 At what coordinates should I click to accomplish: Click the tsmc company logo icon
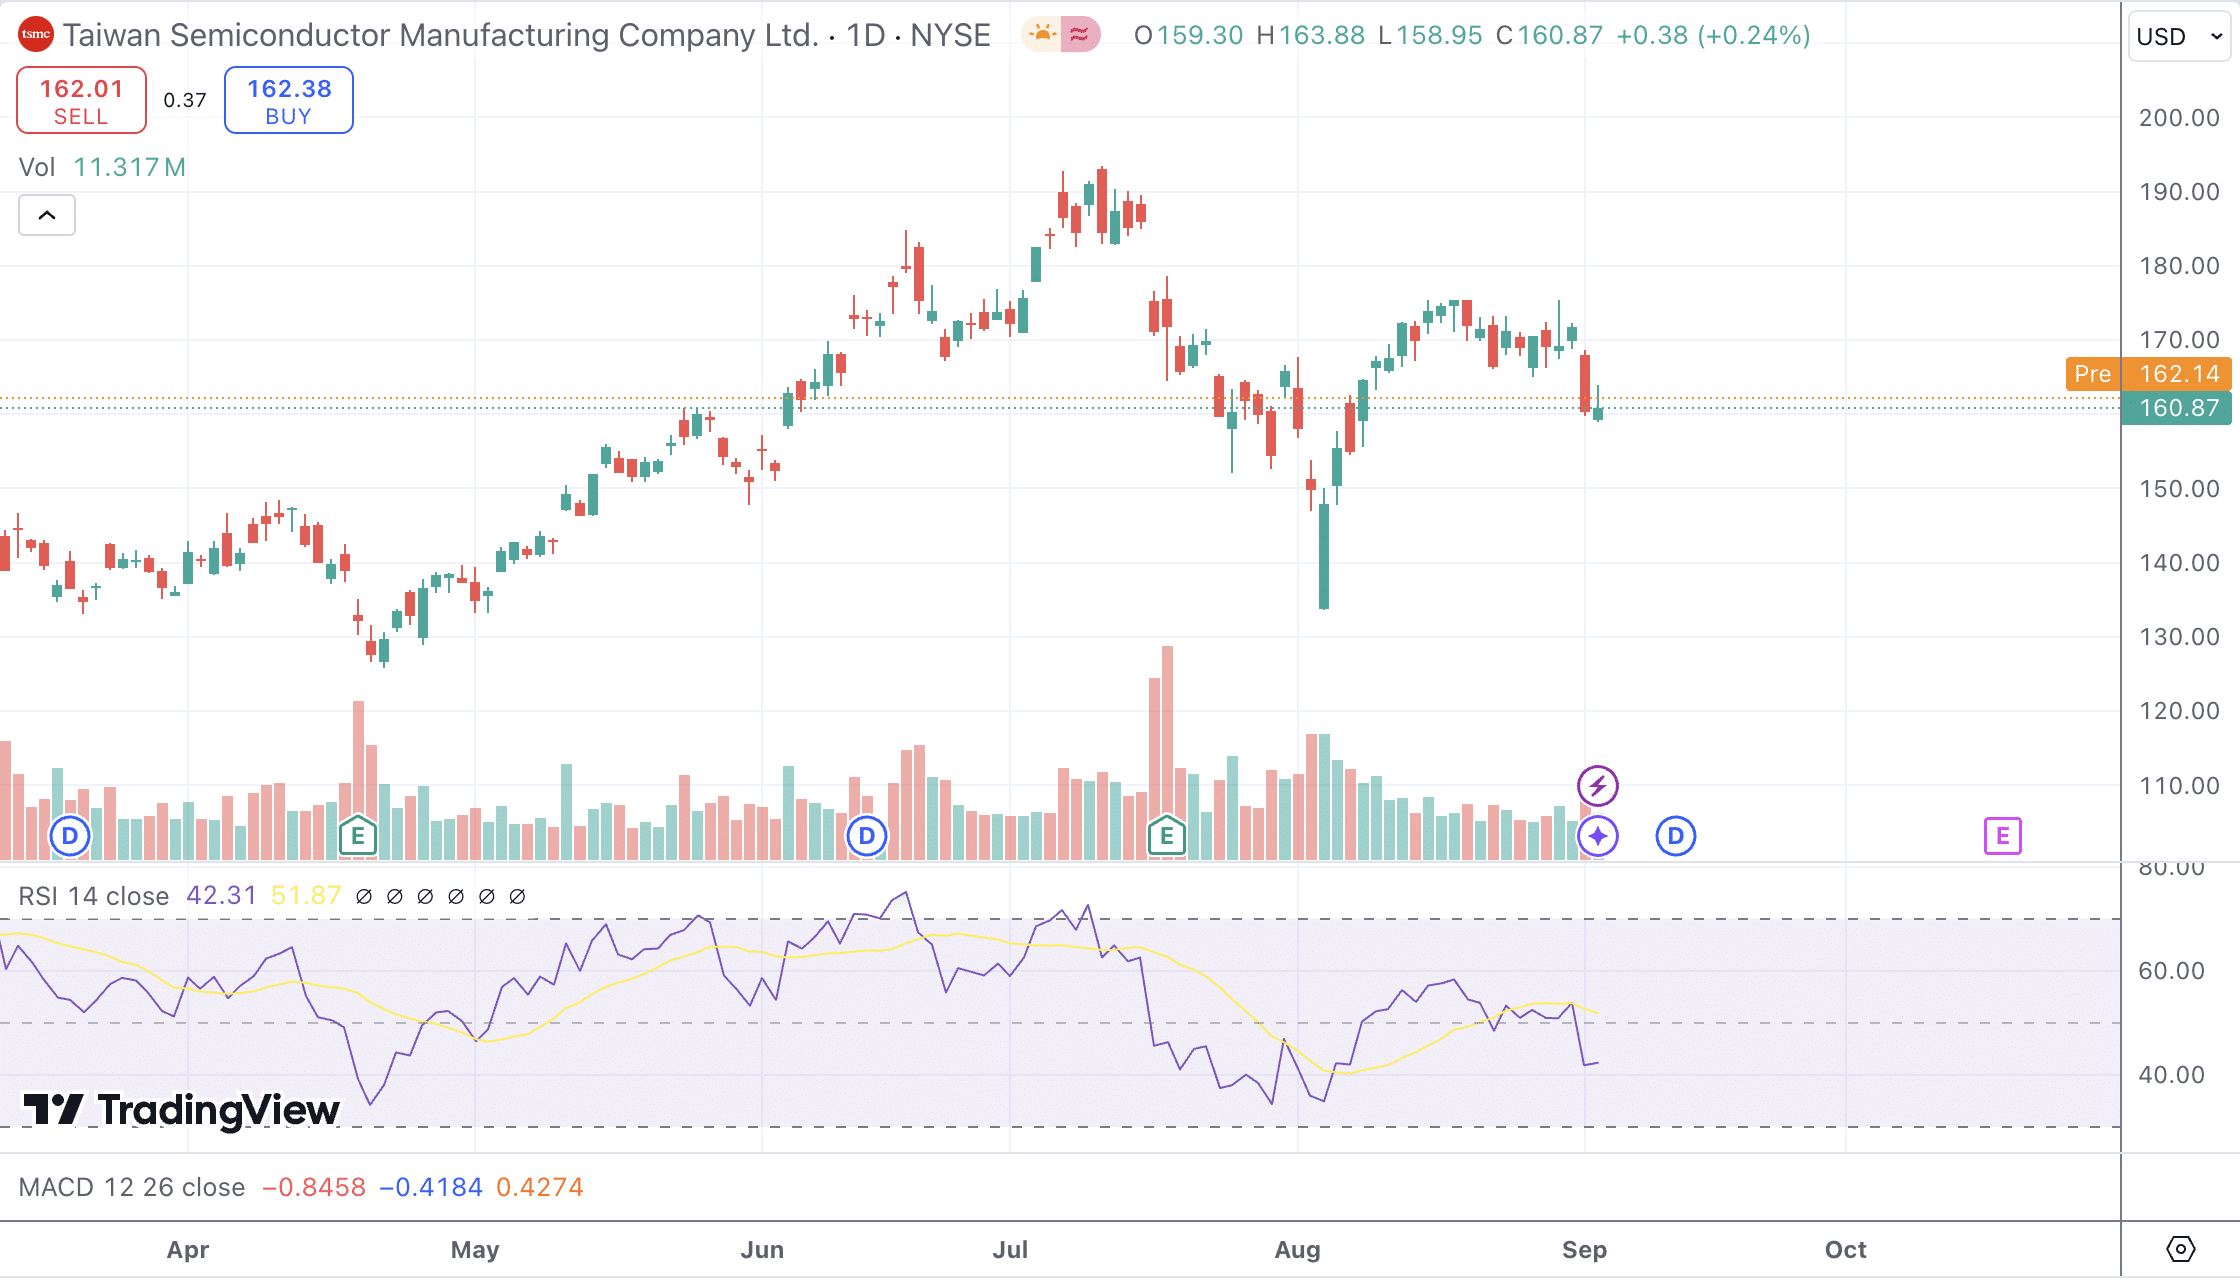pyautogui.click(x=36, y=35)
